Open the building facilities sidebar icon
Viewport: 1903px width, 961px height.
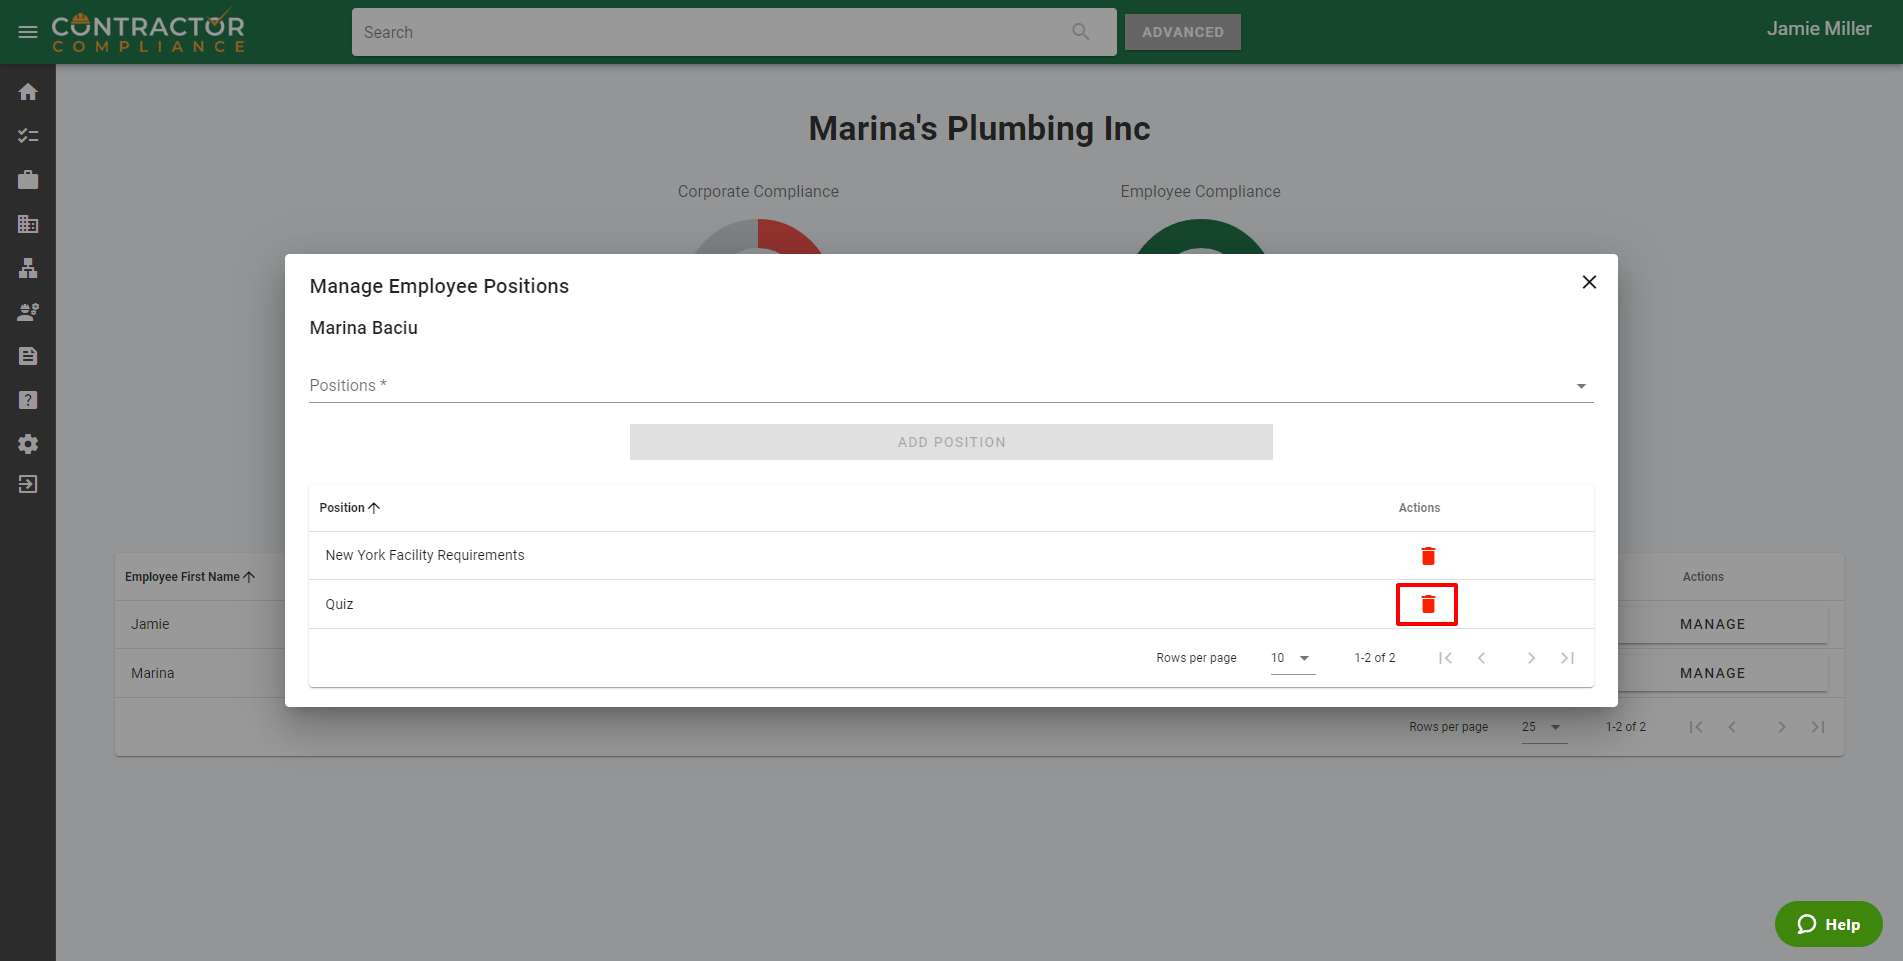[x=28, y=224]
